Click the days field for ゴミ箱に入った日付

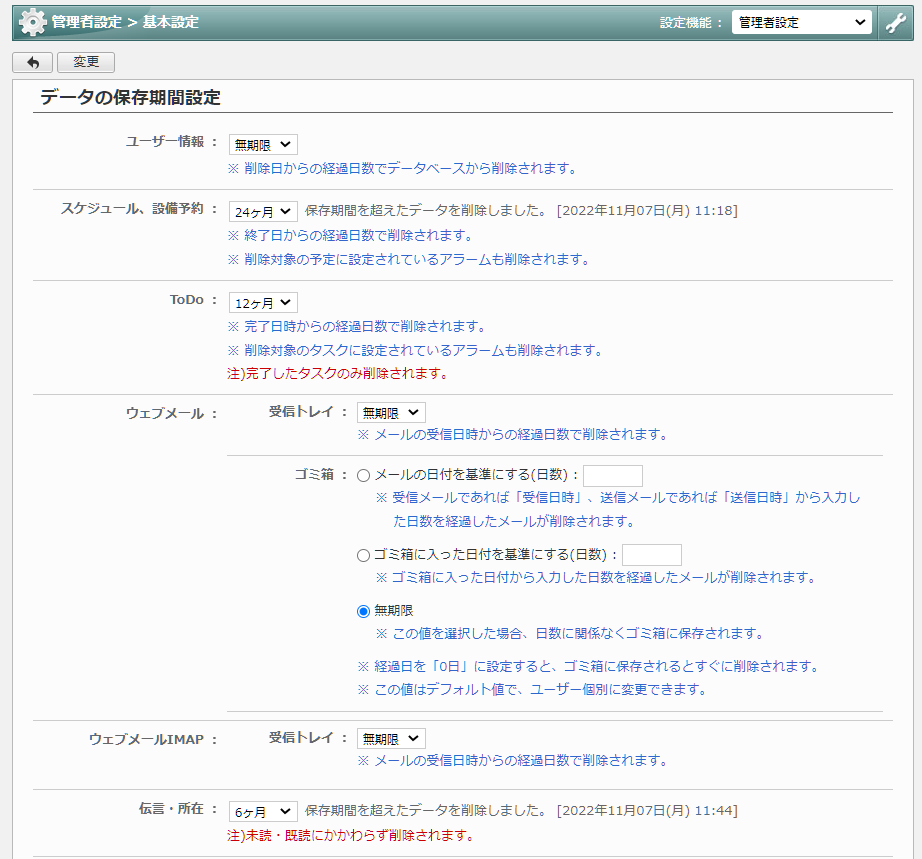(651, 555)
